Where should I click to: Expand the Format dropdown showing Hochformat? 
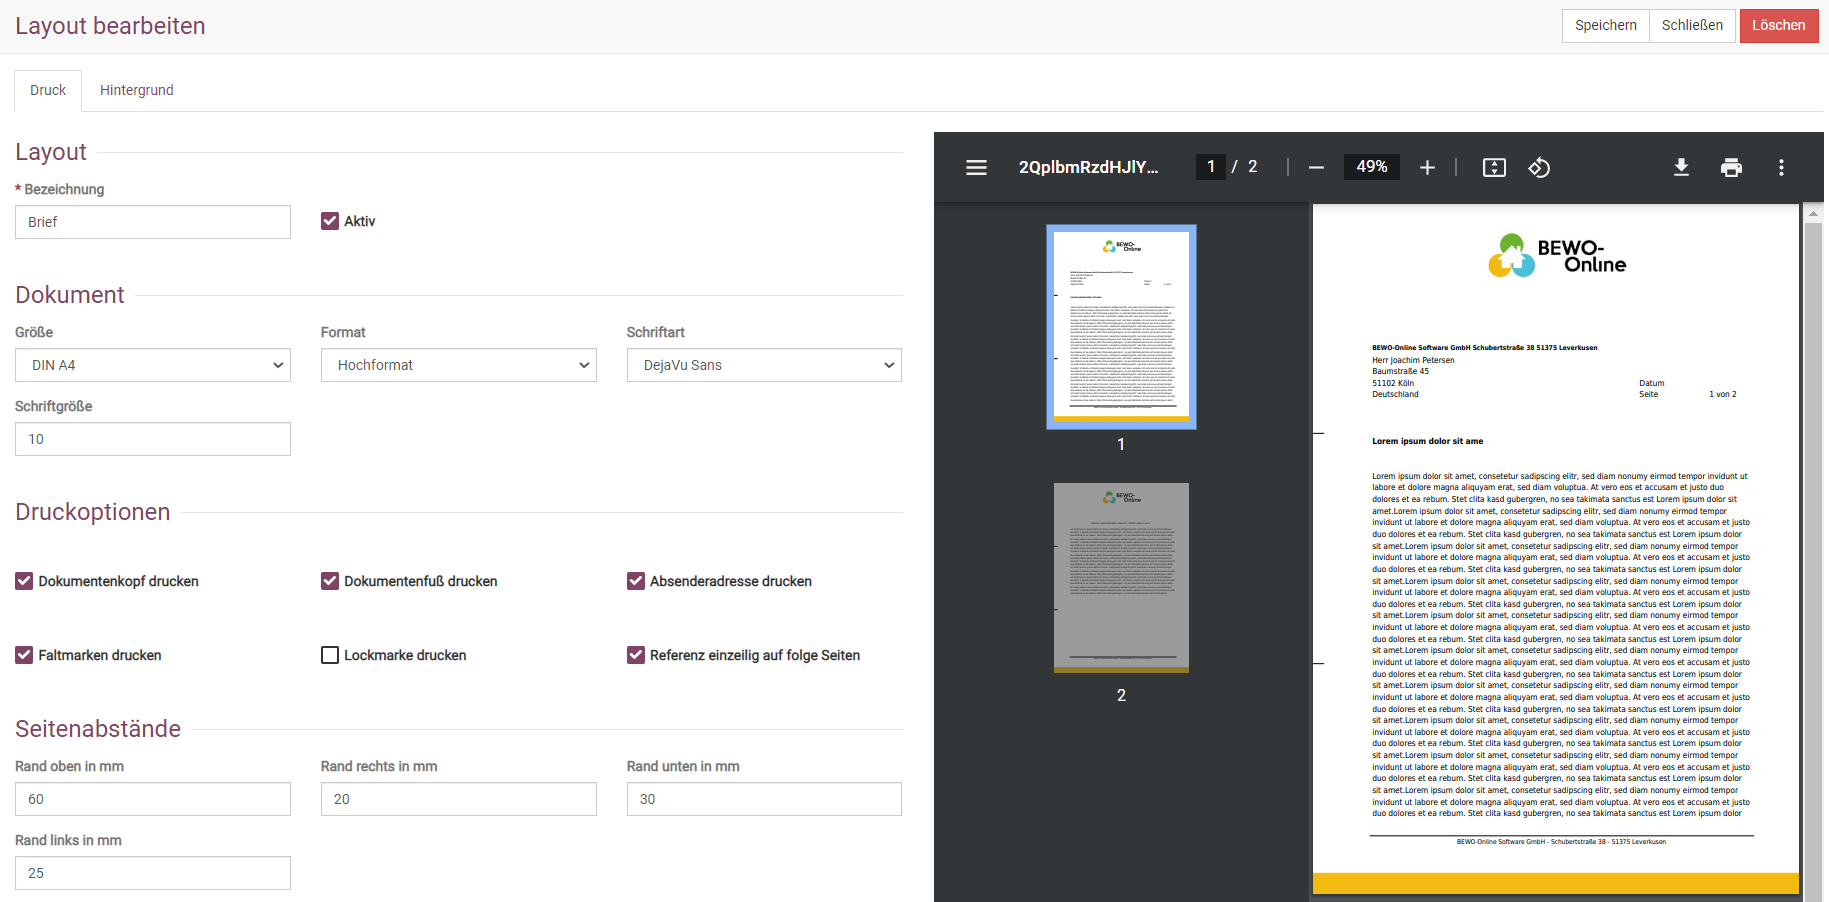point(458,365)
